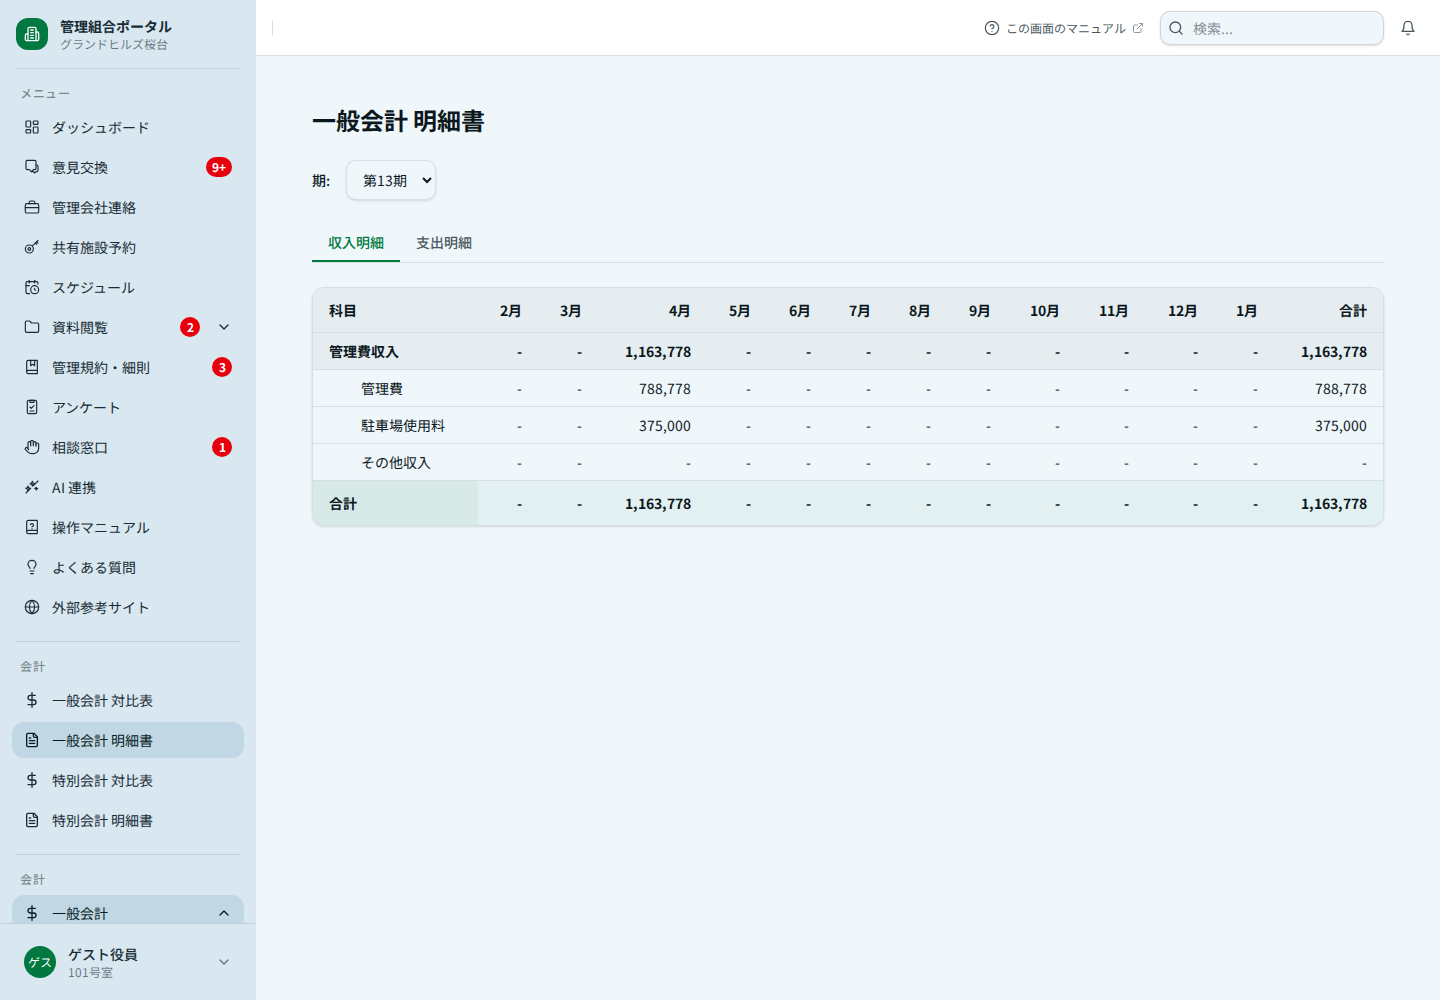Open the ダッシュボード dashboard icon
The height and width of the screenshot is (1000, 1440).
[32, 127]
